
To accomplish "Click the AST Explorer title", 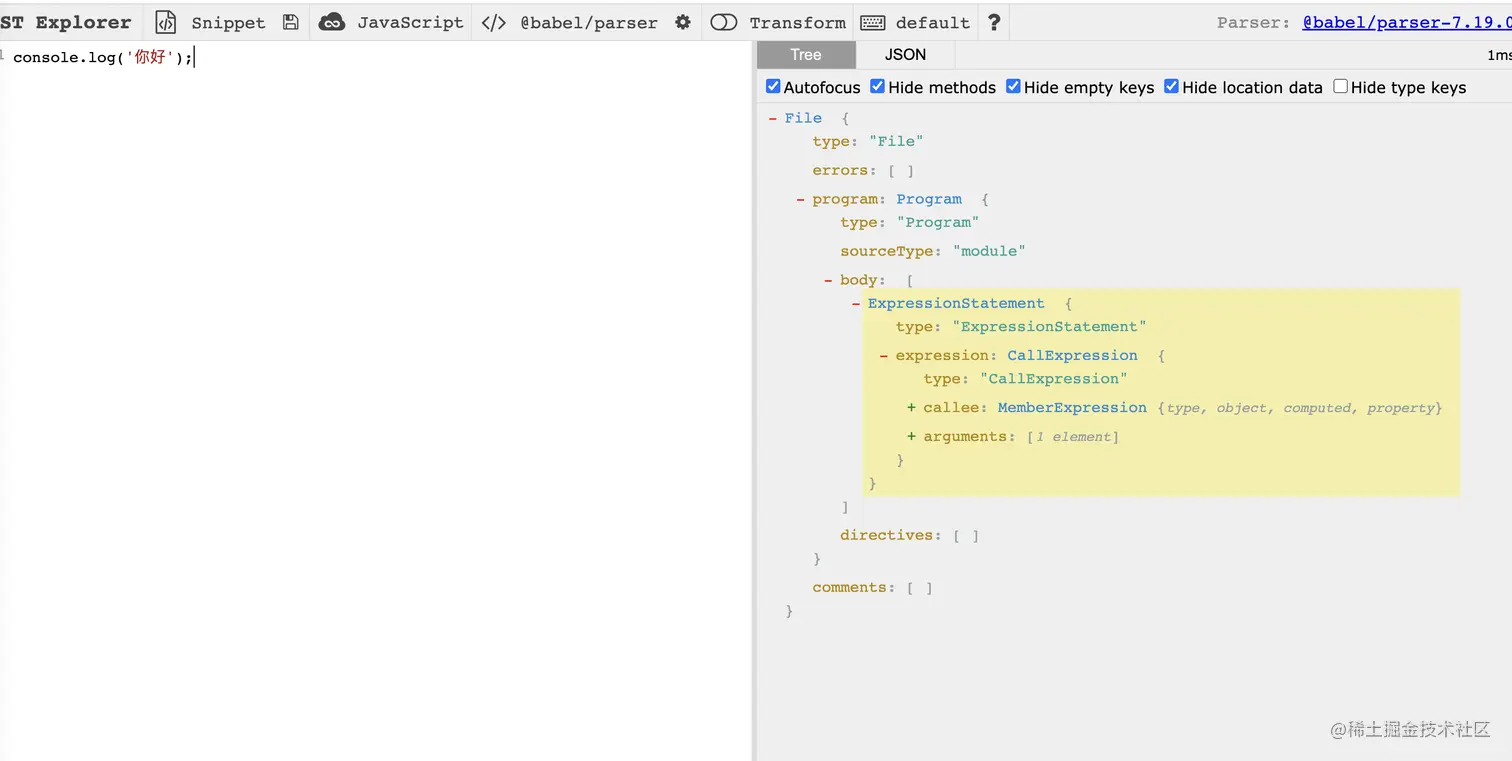I will (65, 22).
